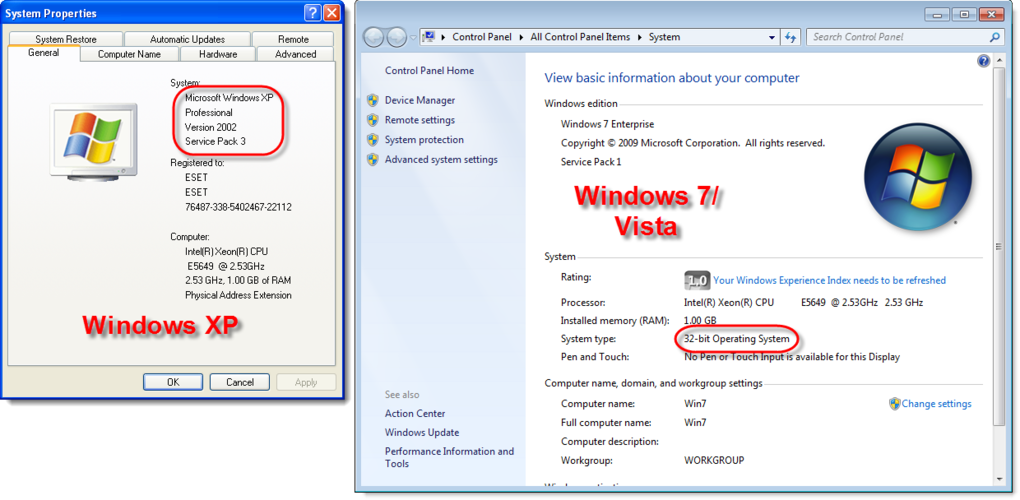Switch to the Hardware tab
Screen dimensions: 1020x500
218,55
